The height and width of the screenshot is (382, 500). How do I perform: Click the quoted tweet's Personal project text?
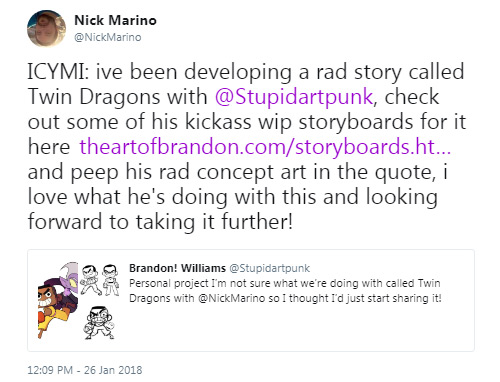coord(170,283)
